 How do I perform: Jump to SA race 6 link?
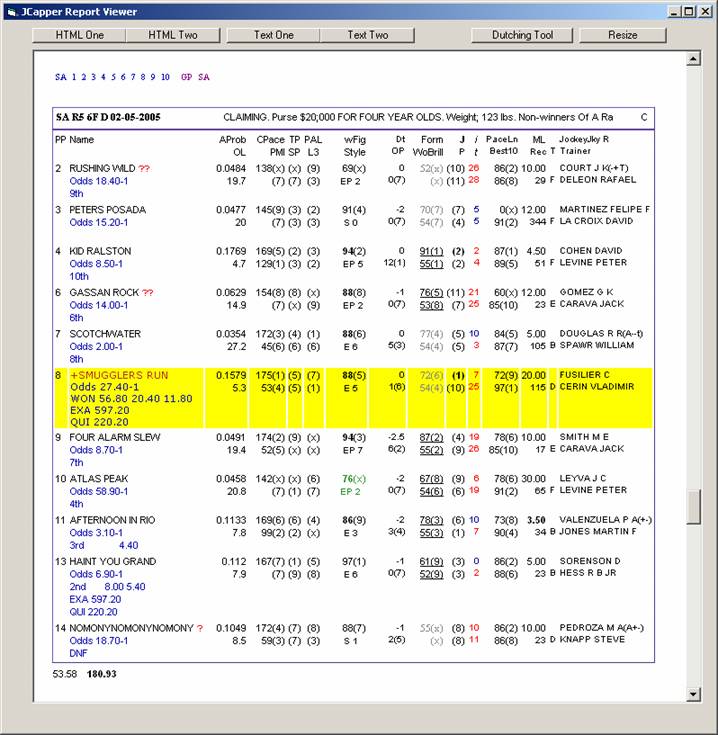pyautogui.click(x=123, y=77)
